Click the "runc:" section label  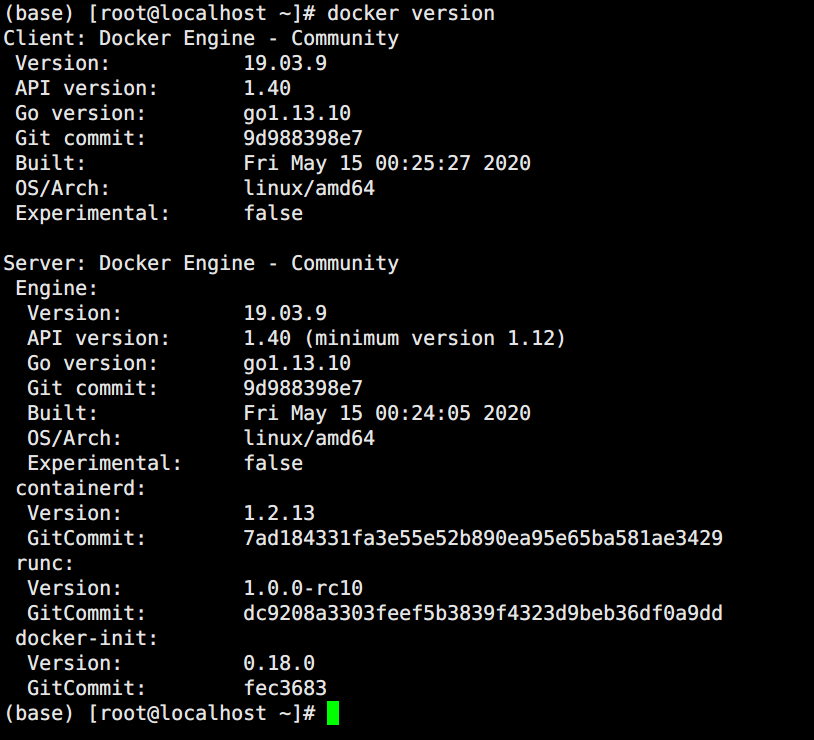45,563
